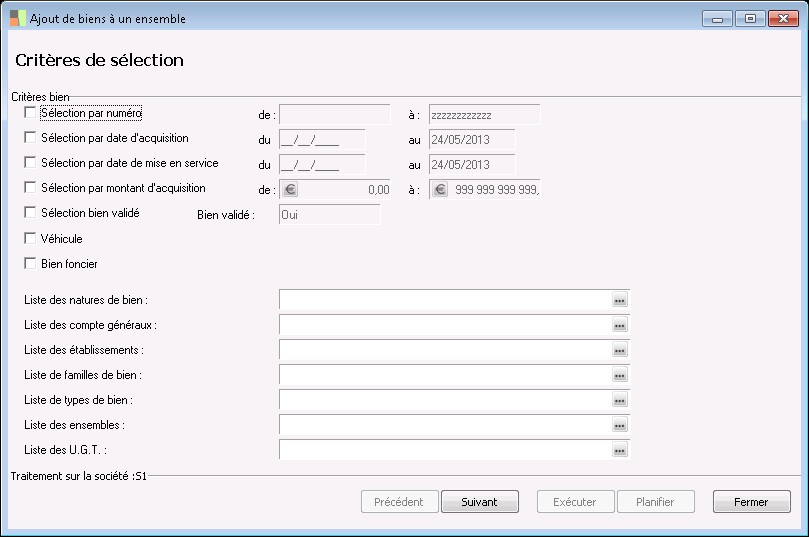Focus the numéro 'à' field with zzzzzzzzzzzz
809x537 pixels.
coord(484,115)
